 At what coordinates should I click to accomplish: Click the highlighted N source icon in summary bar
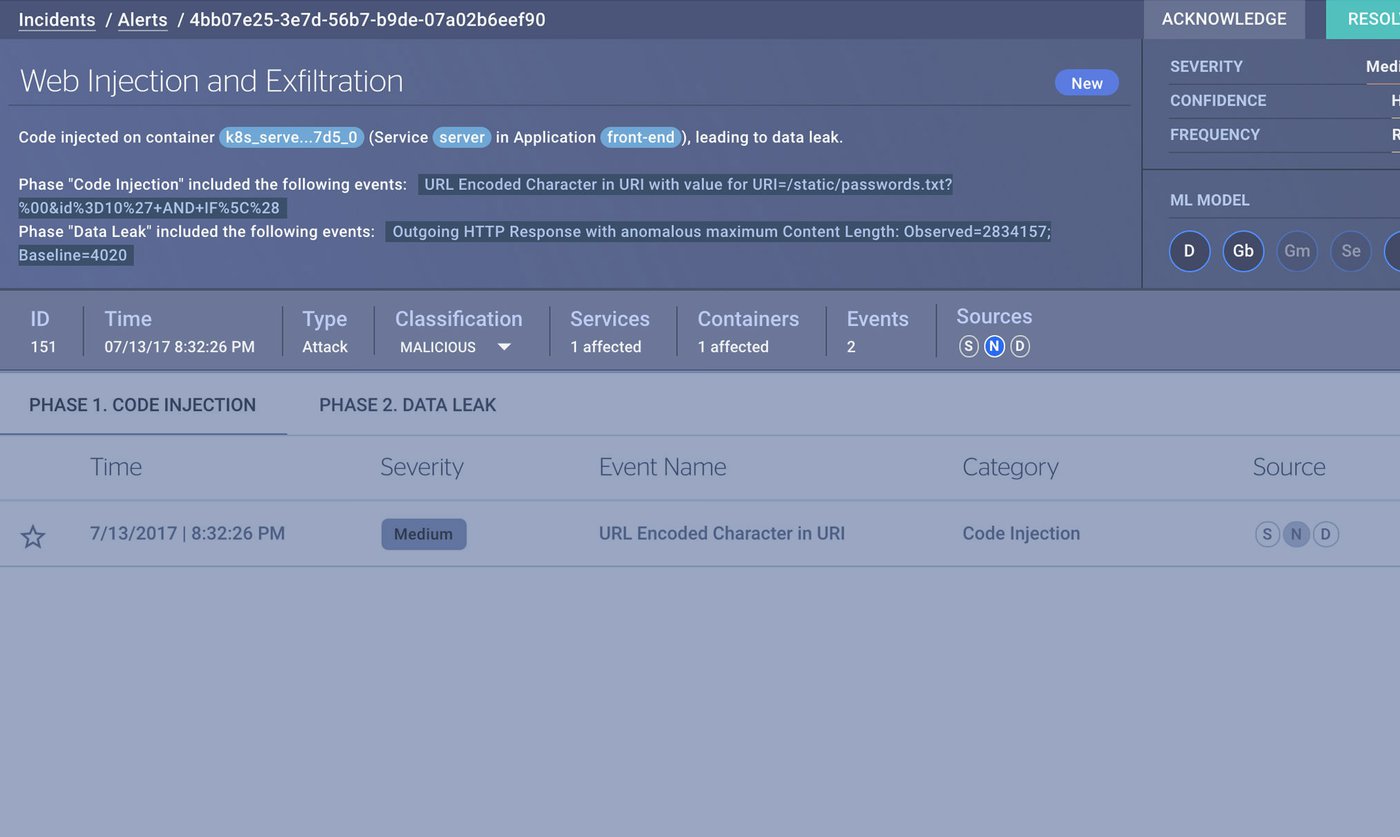[994, 346]
